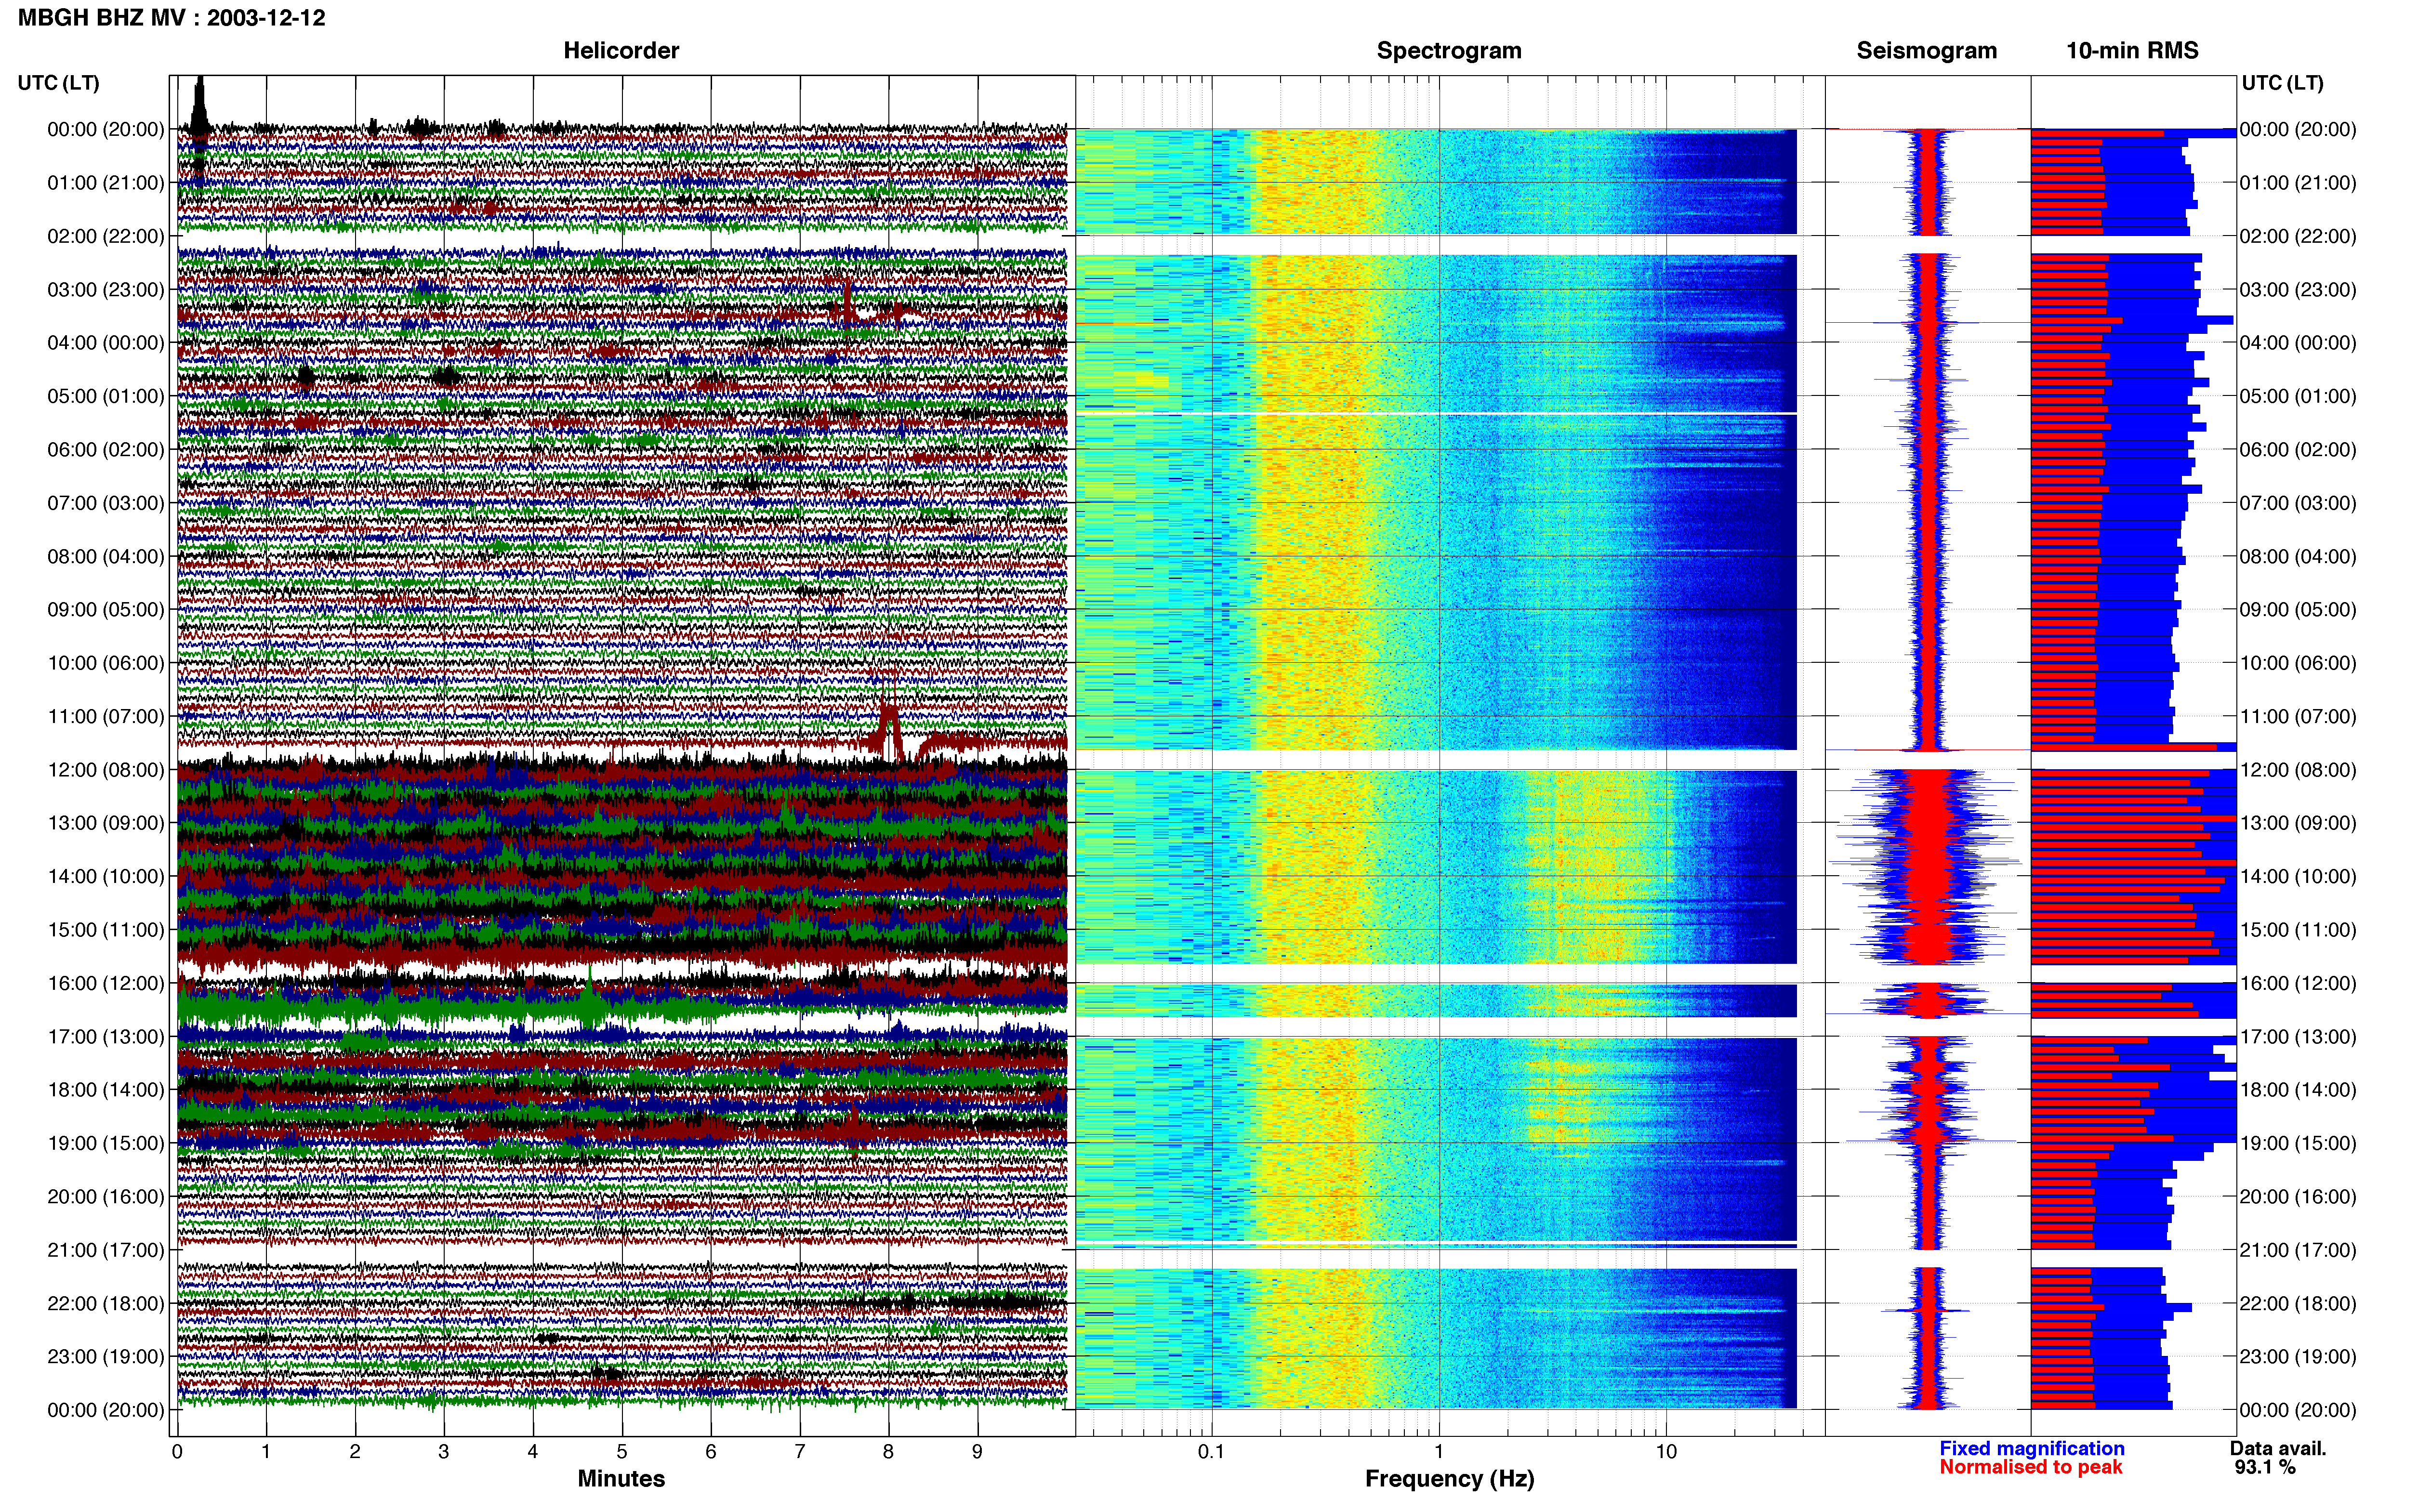Click 20:00 (16:00) on the RMS panel time axis
The height and width of the screenshot is (1512, 2418).
2298,1197
